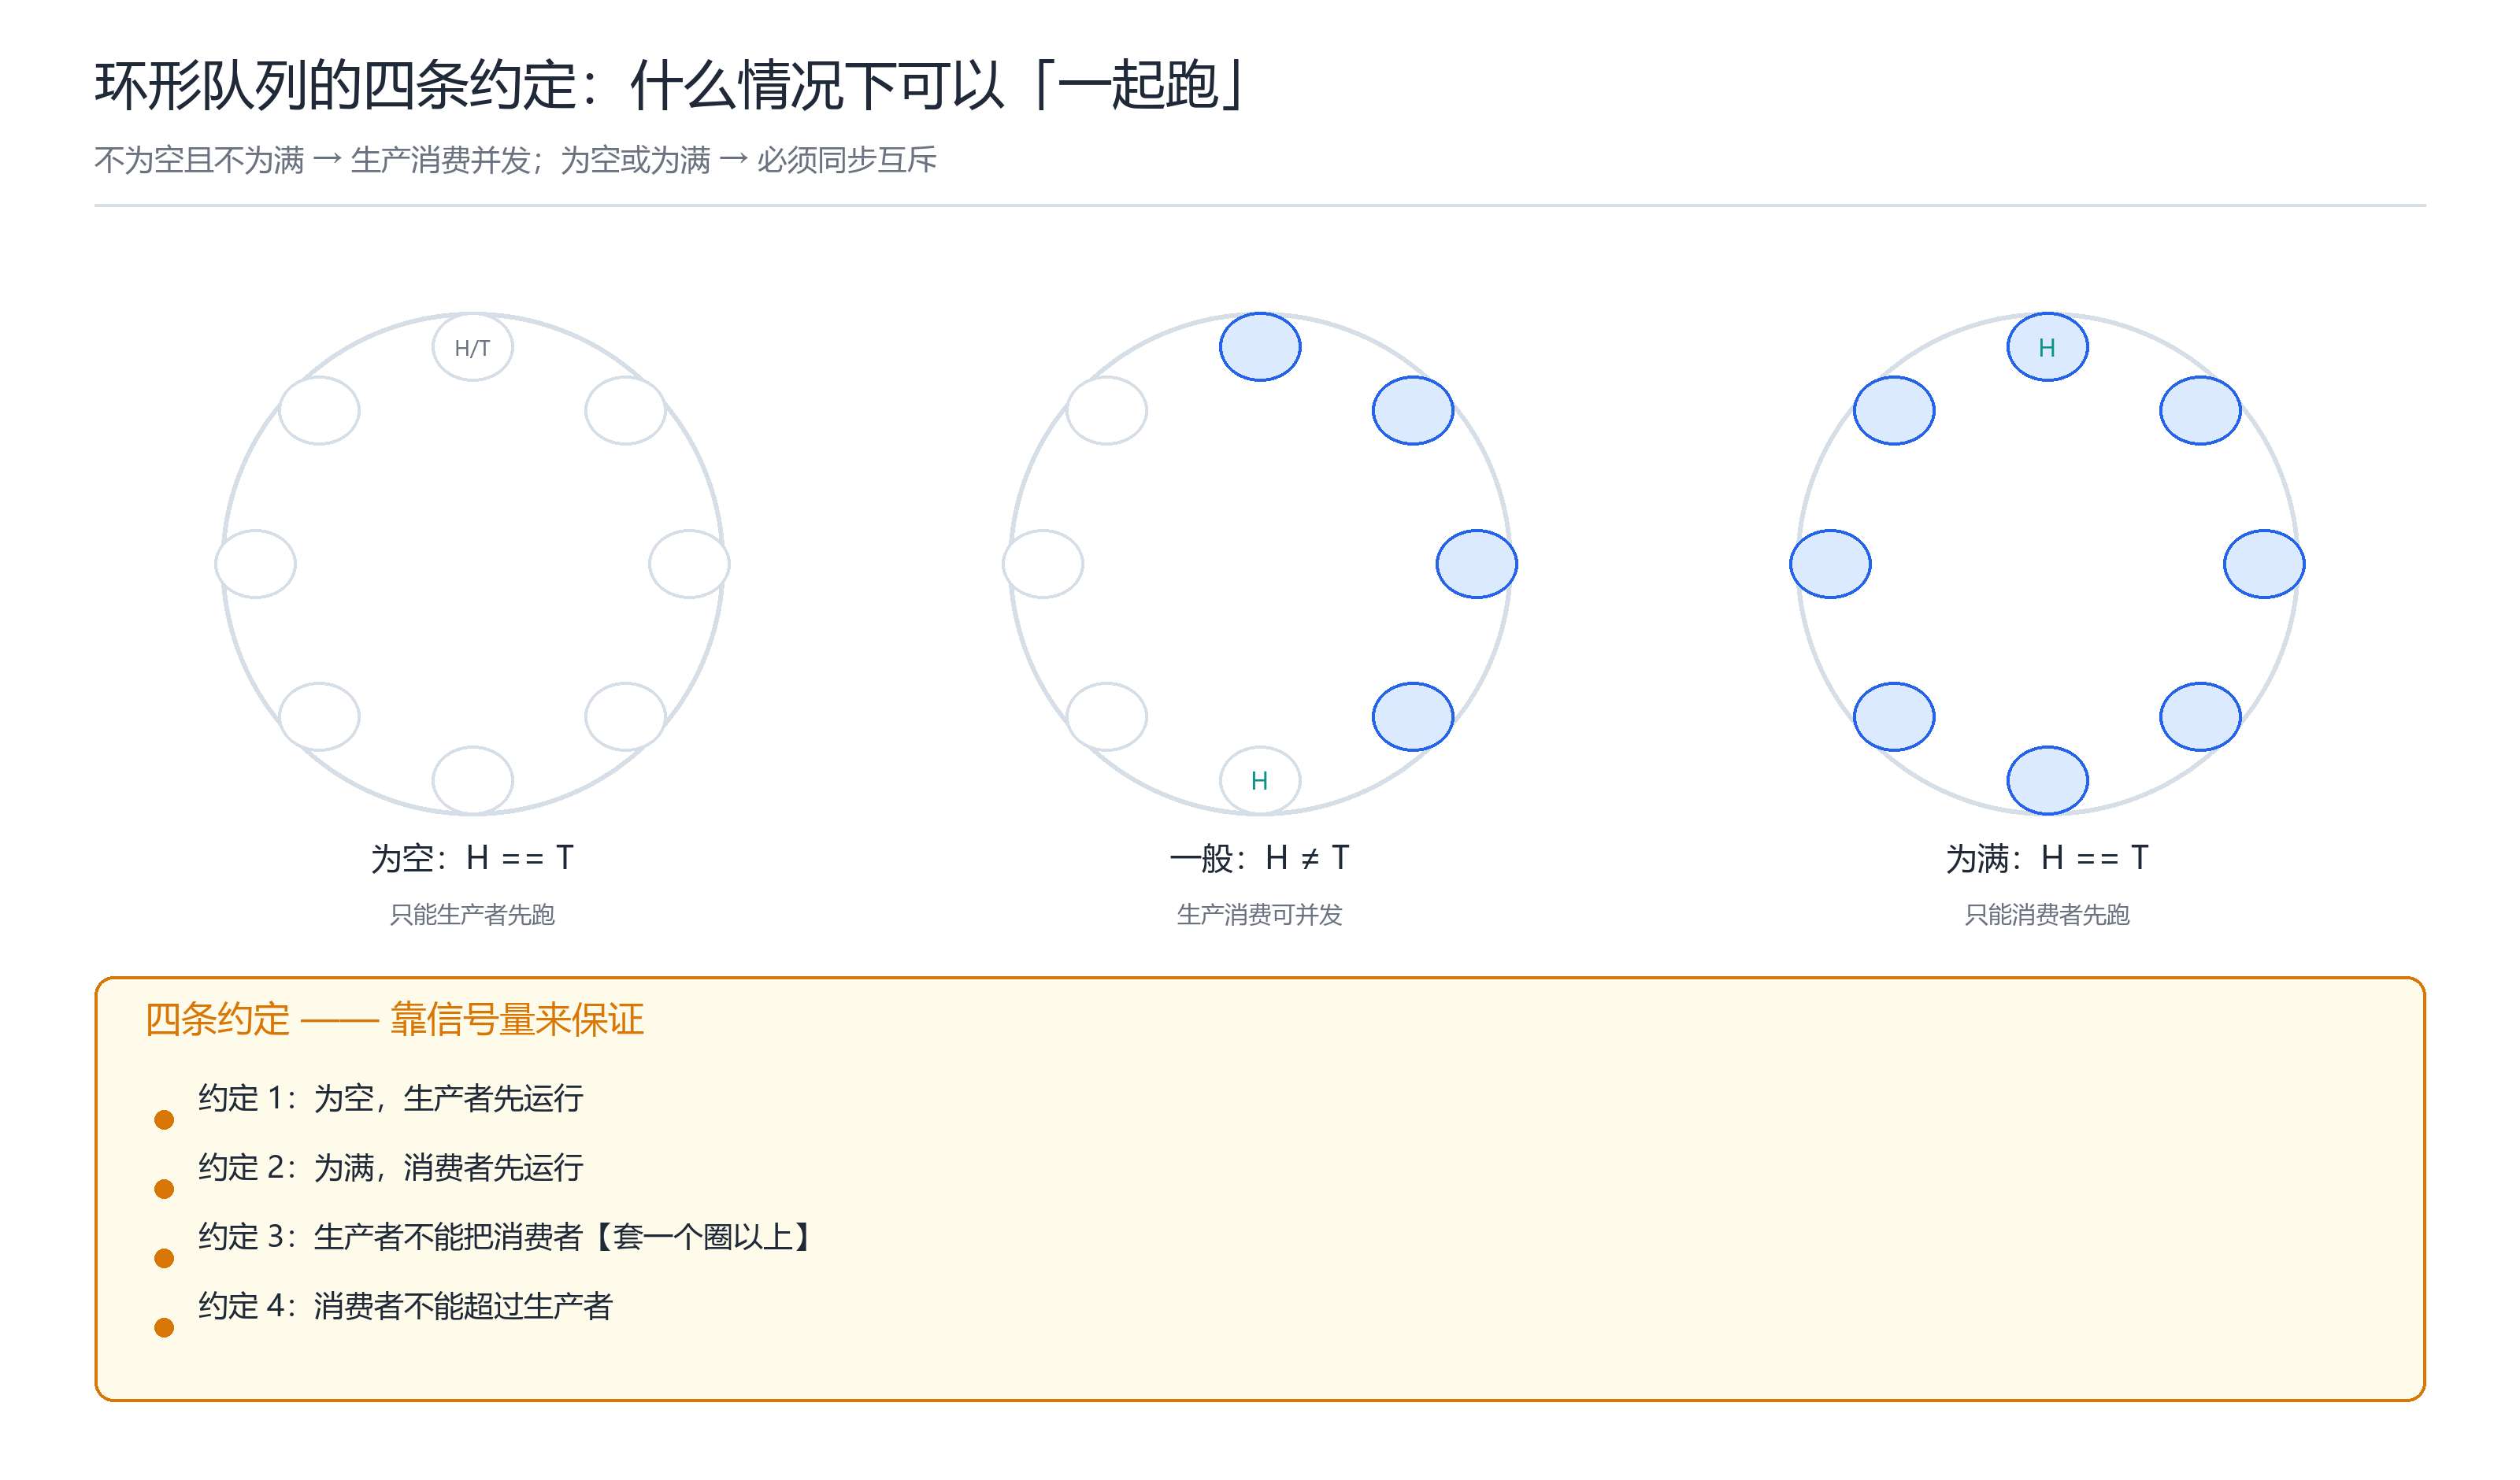
Task: Click the H/T node in empty ring
Action: coord(473,347)
